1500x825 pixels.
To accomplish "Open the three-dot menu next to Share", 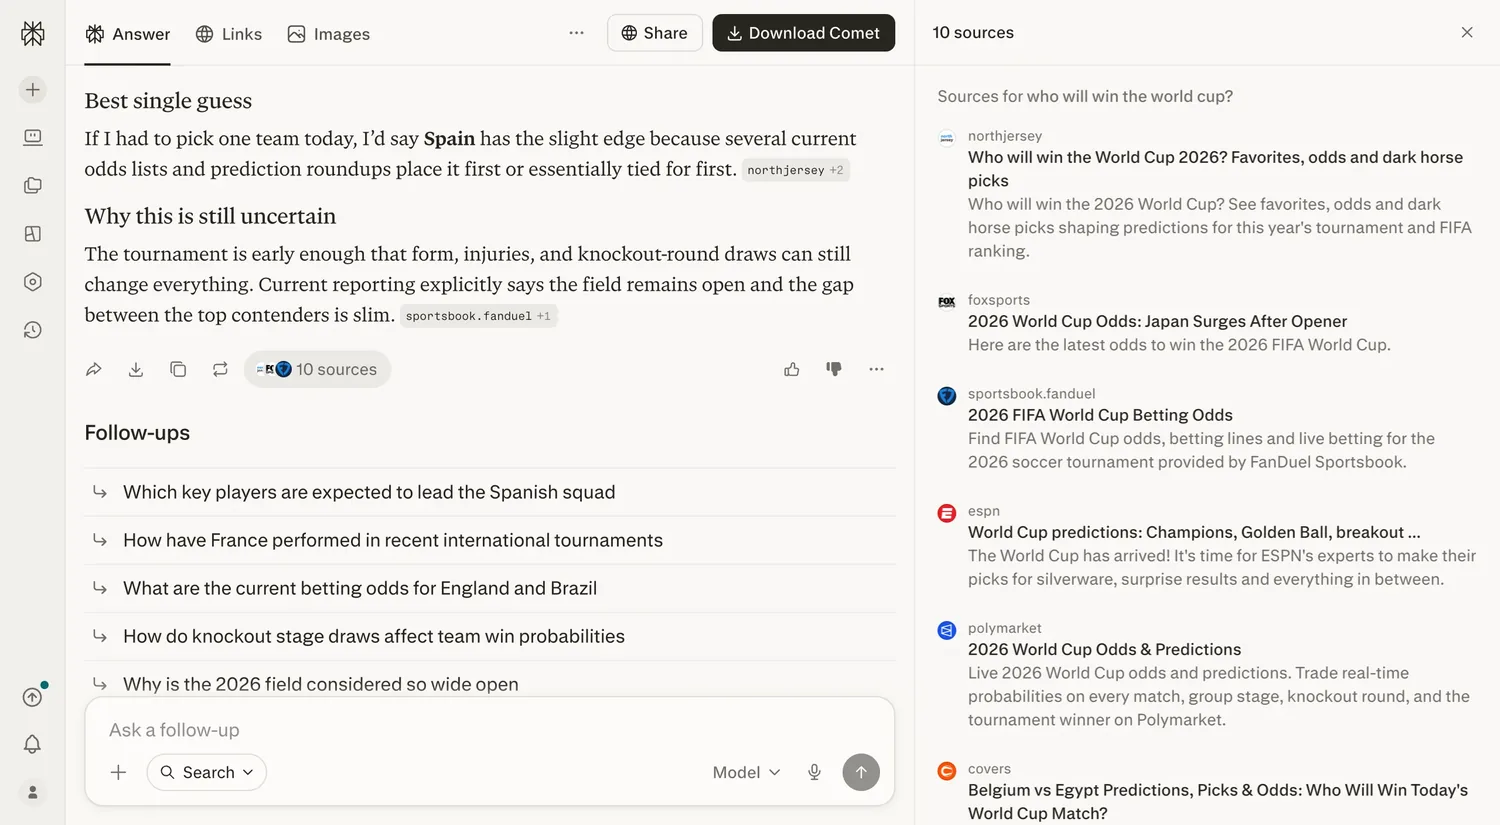I will pos(576,33).
